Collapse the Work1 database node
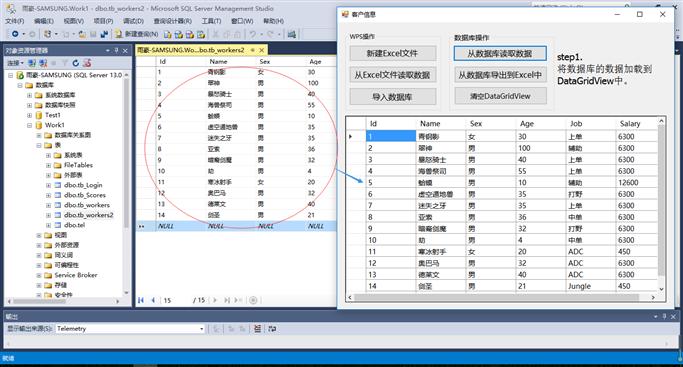This screenshot has width=683, height=367. click(30, 125)
